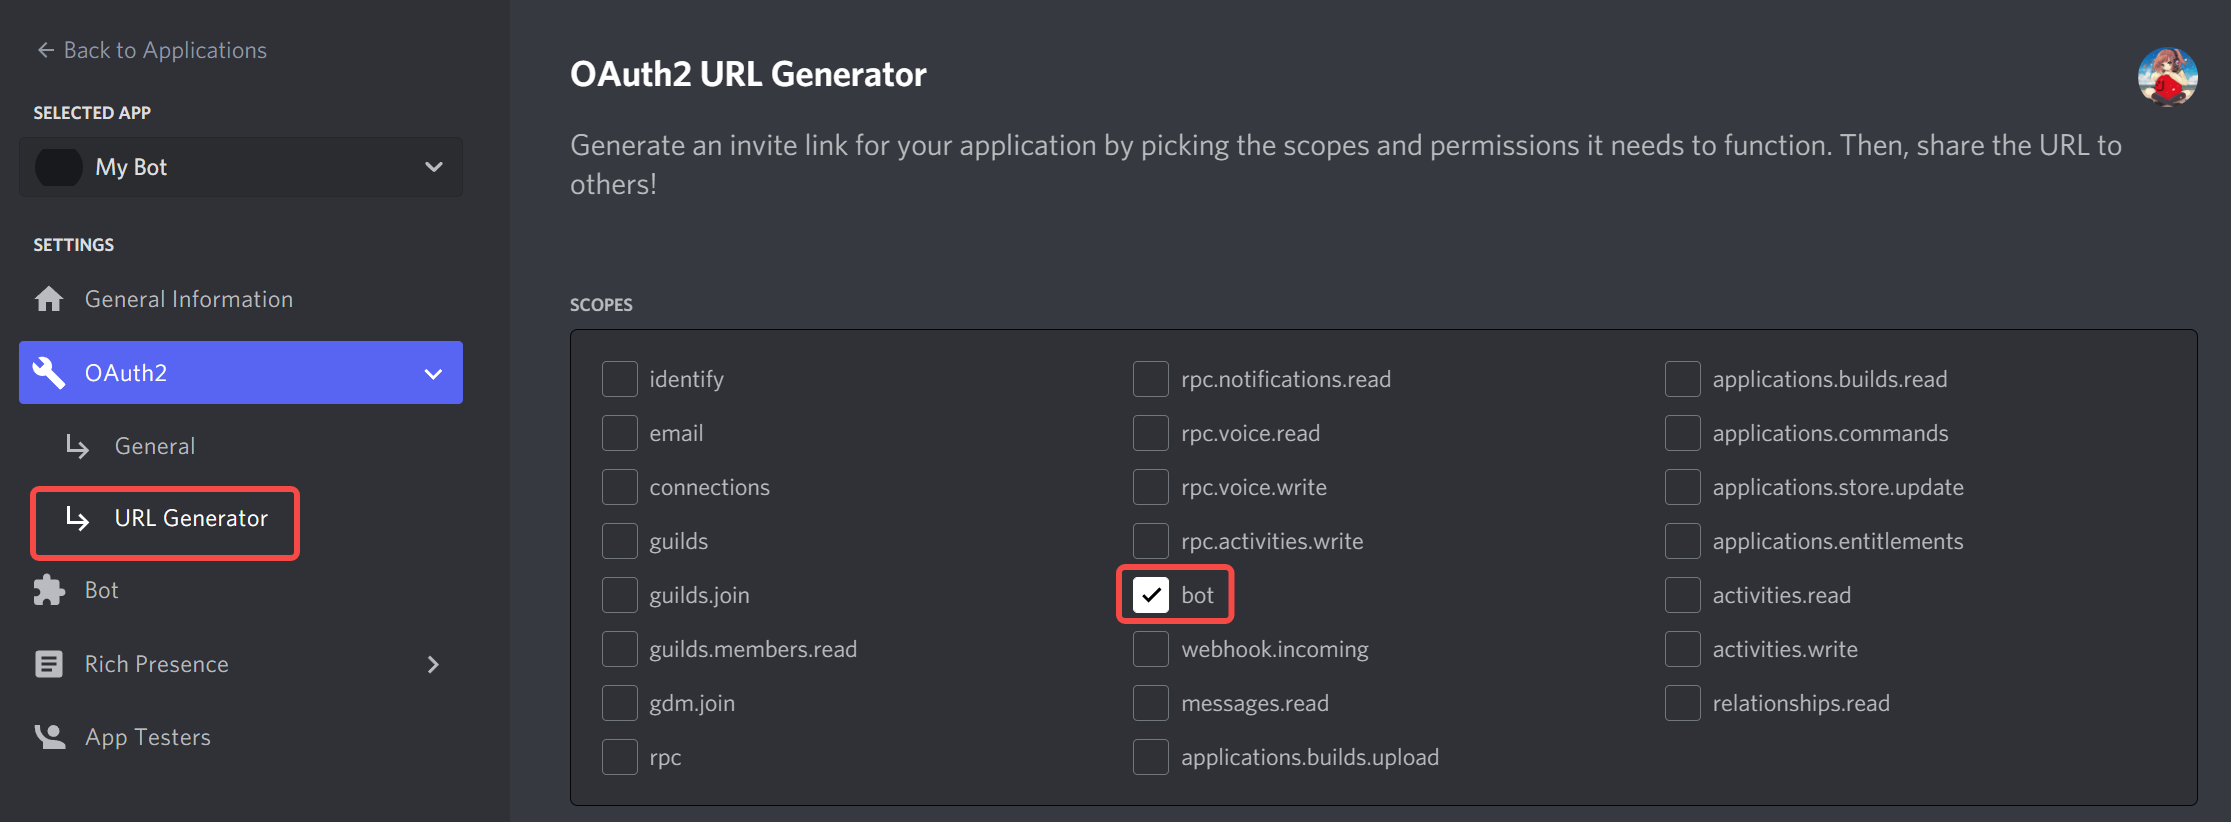This screenshot has width=2231, height=822.
Task: Open the App Testers settings page
Action: [x=148, y=737]
